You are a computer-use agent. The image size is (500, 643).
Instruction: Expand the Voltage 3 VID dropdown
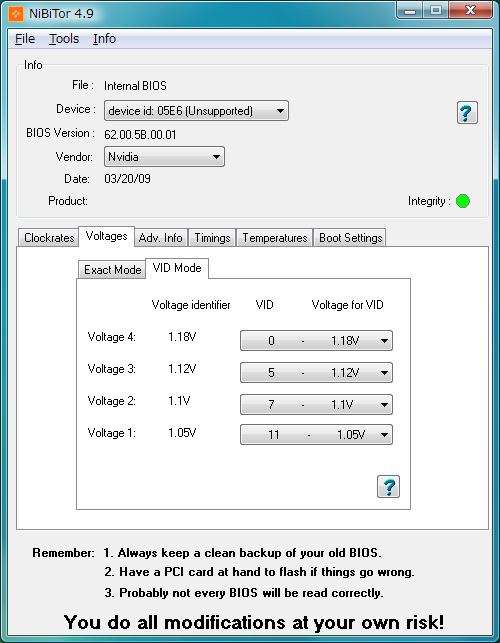tap(316, 372)
